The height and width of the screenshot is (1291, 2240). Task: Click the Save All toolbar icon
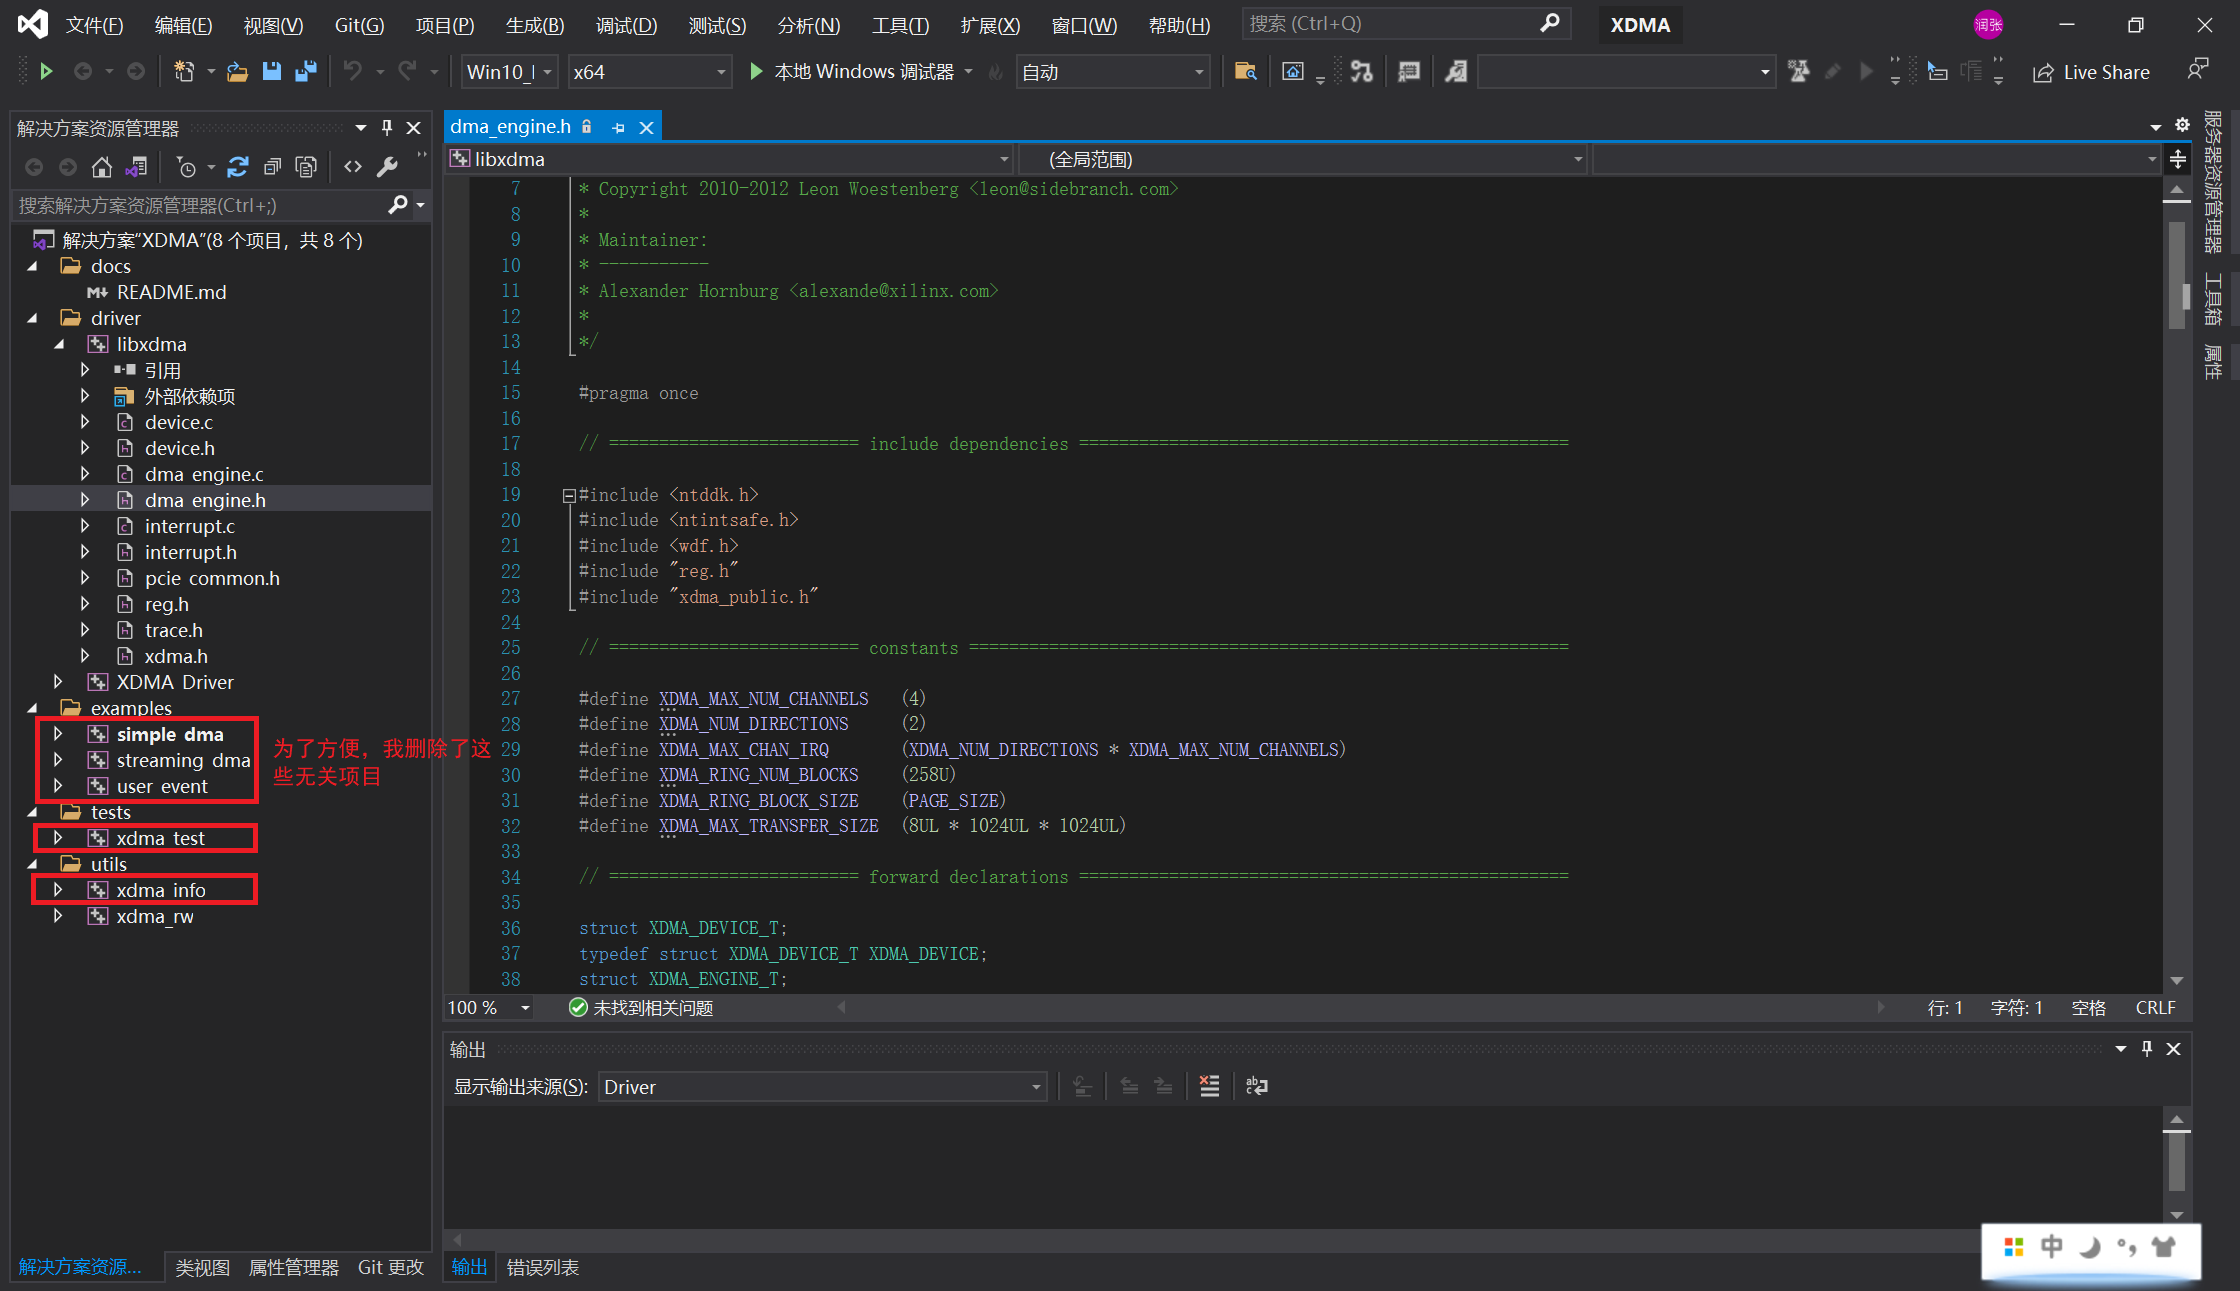pyautogui.click(x=305, y=71)
